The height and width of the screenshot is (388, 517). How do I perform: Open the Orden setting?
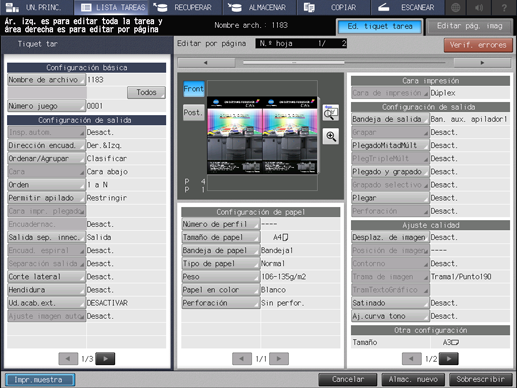coord(47,185)
